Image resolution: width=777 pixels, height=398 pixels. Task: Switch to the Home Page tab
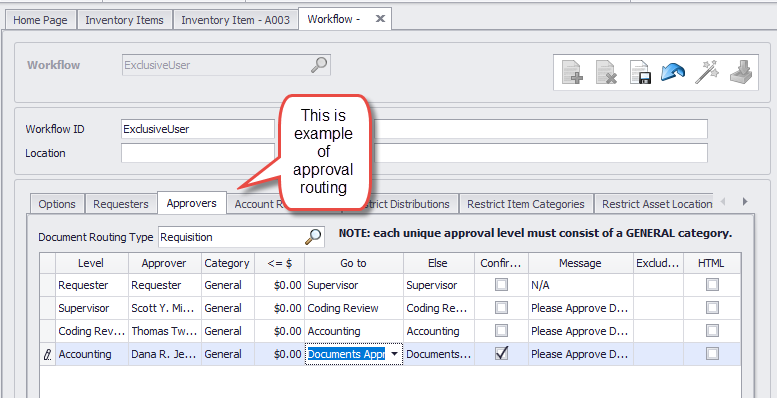point(40,20)
